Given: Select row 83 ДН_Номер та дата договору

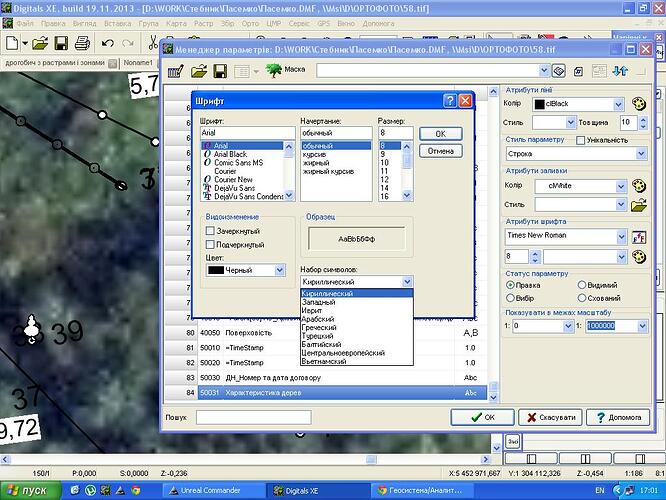Looking at the screenshot, I should [326, 378].
